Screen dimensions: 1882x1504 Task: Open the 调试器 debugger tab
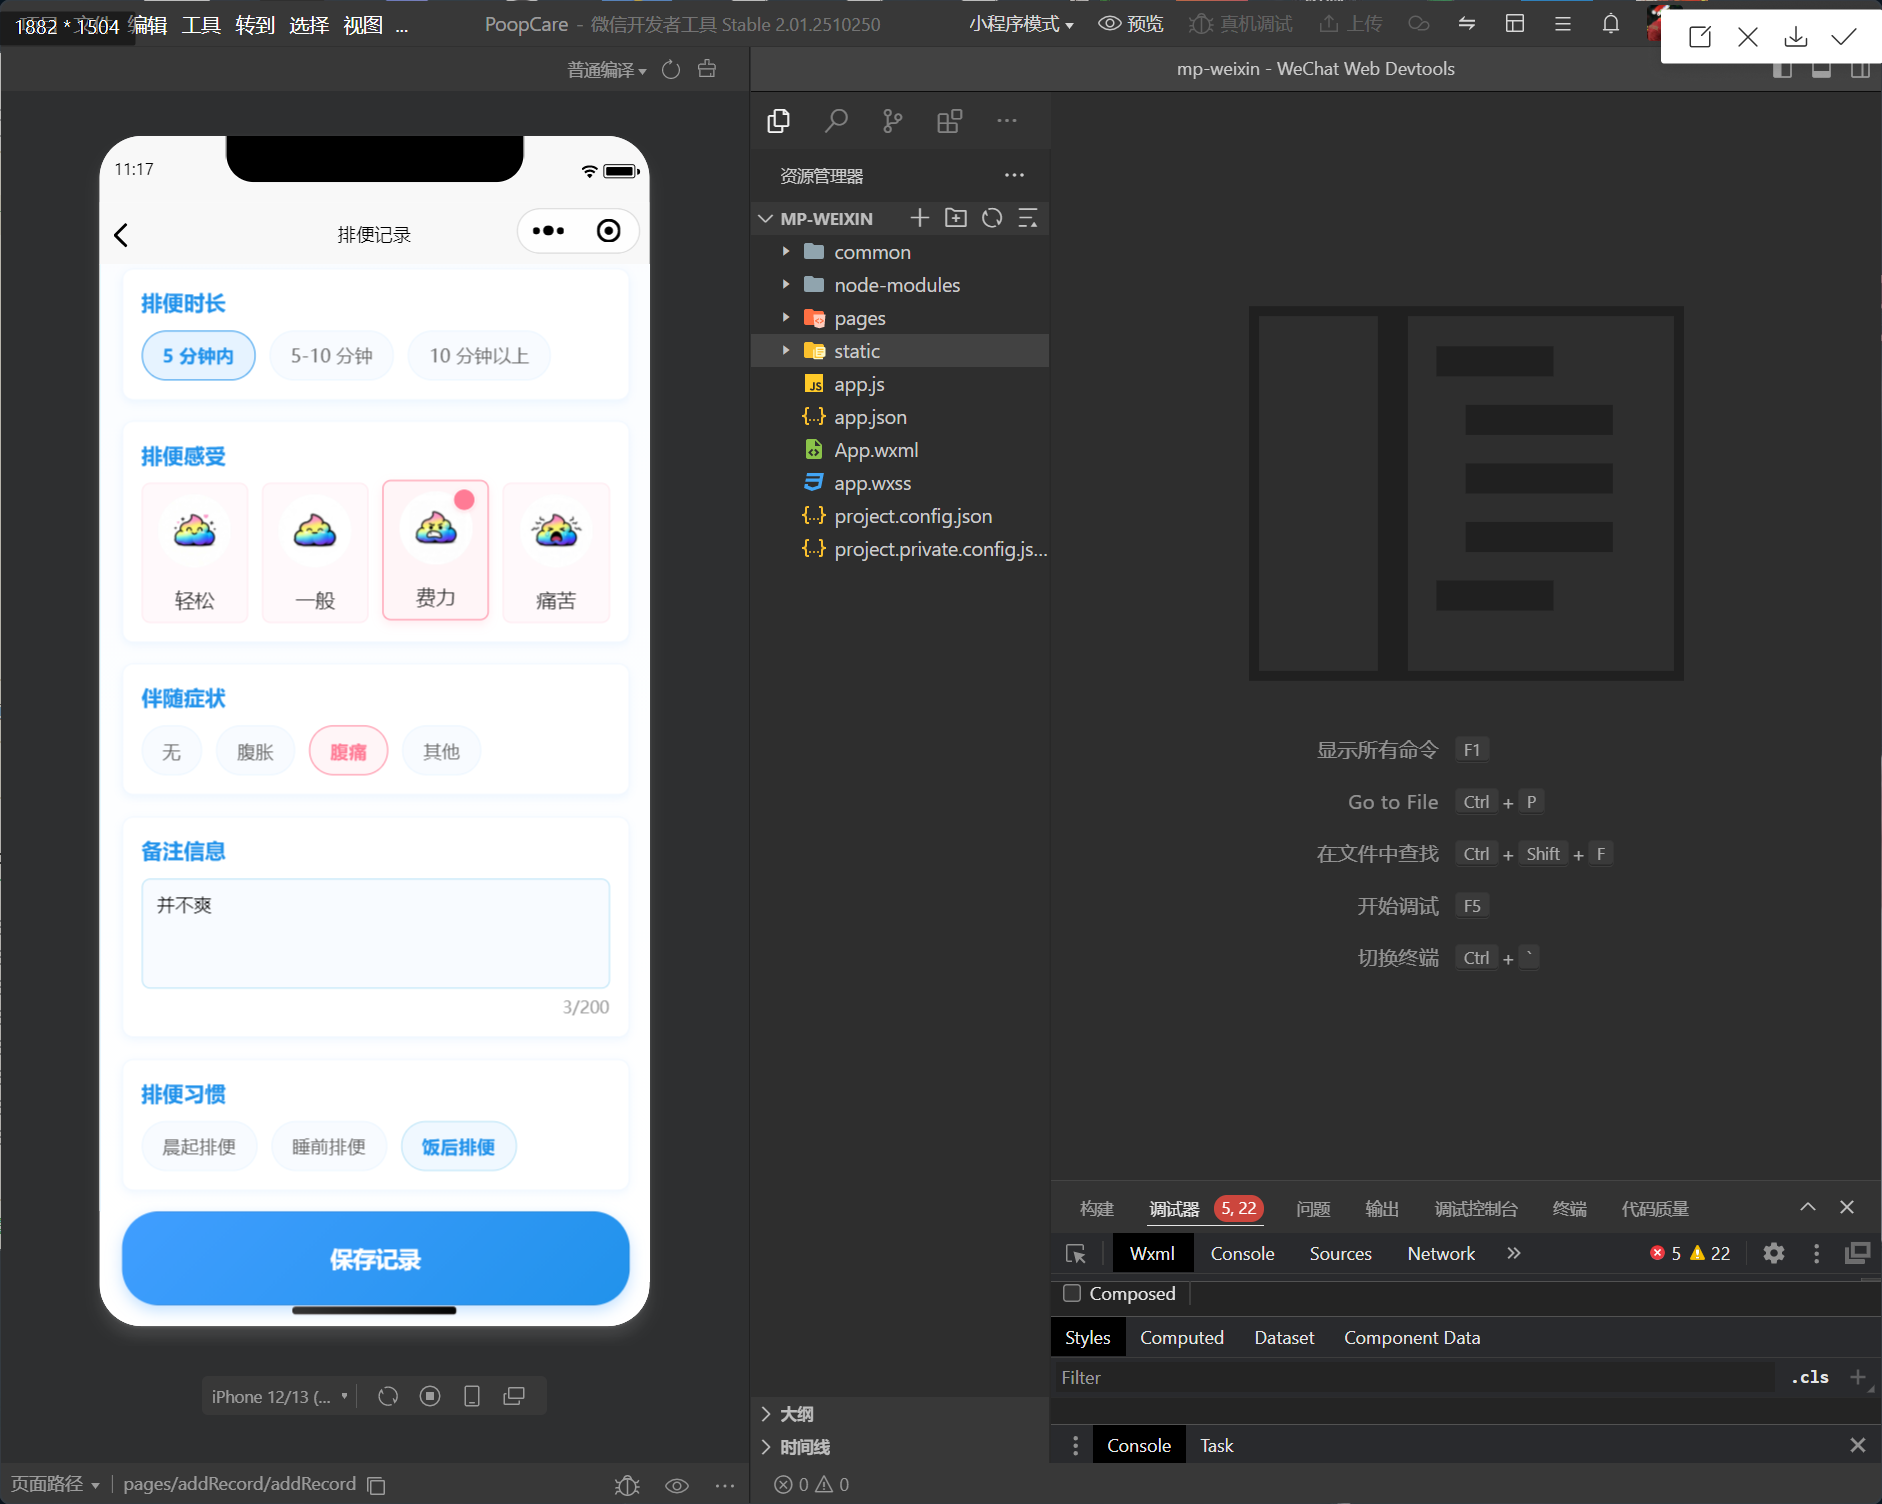coord(1173,1209)
